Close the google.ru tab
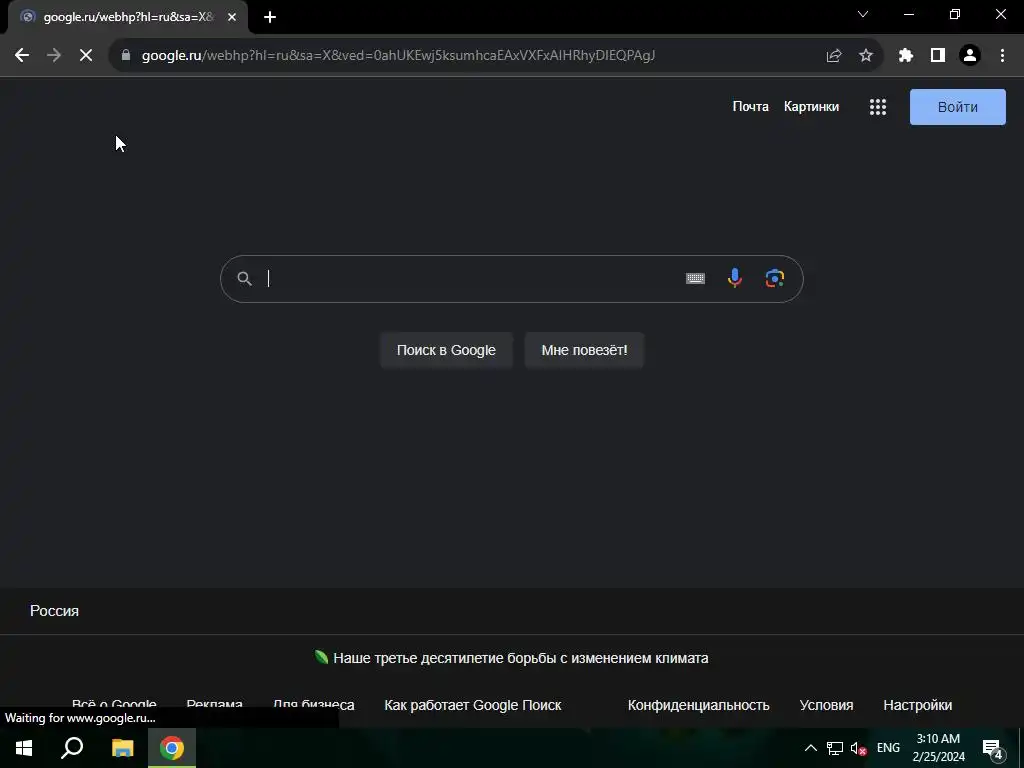 click(232, 17)
